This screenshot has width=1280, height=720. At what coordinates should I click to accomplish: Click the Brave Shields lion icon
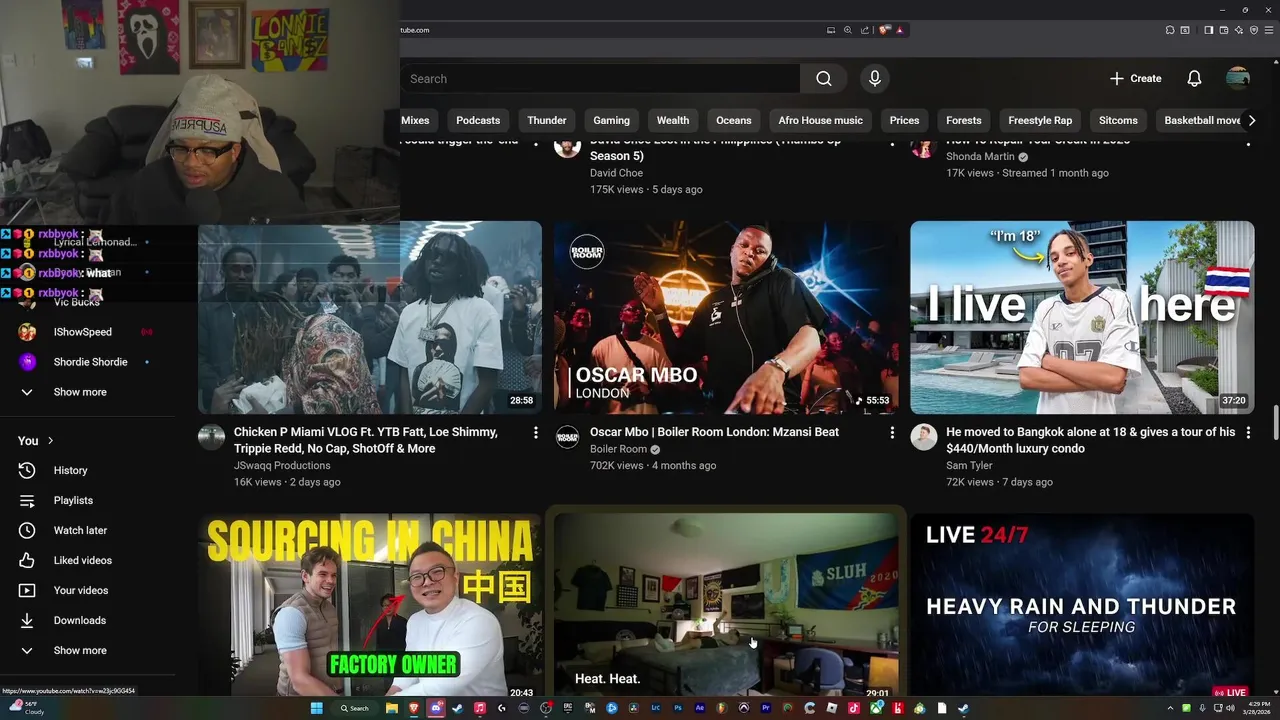(884, 30)
